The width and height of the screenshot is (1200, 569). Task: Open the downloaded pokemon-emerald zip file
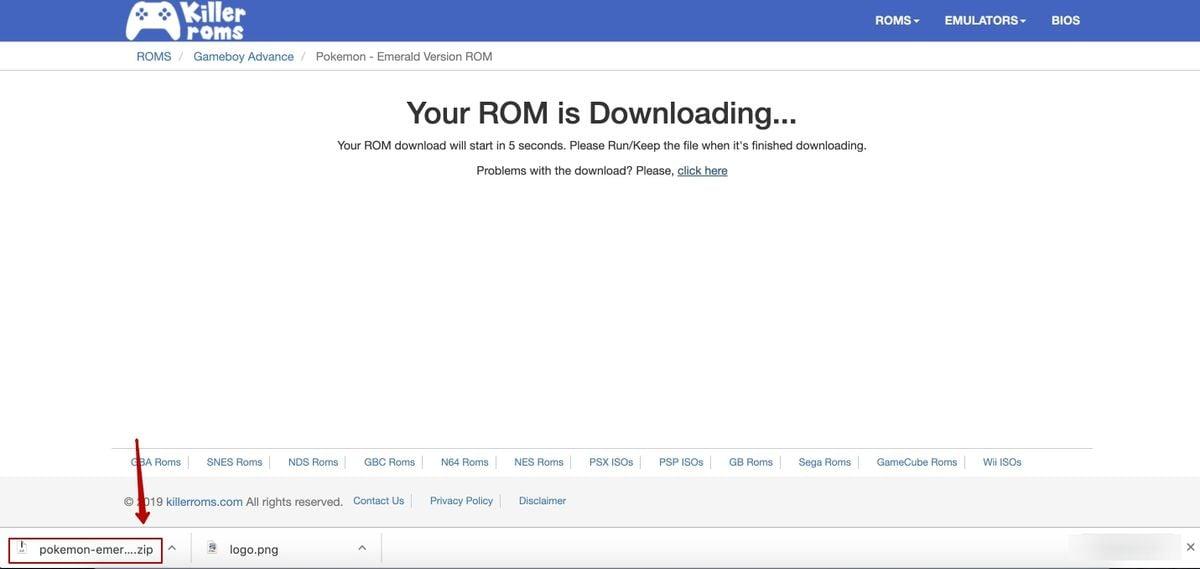86,549
